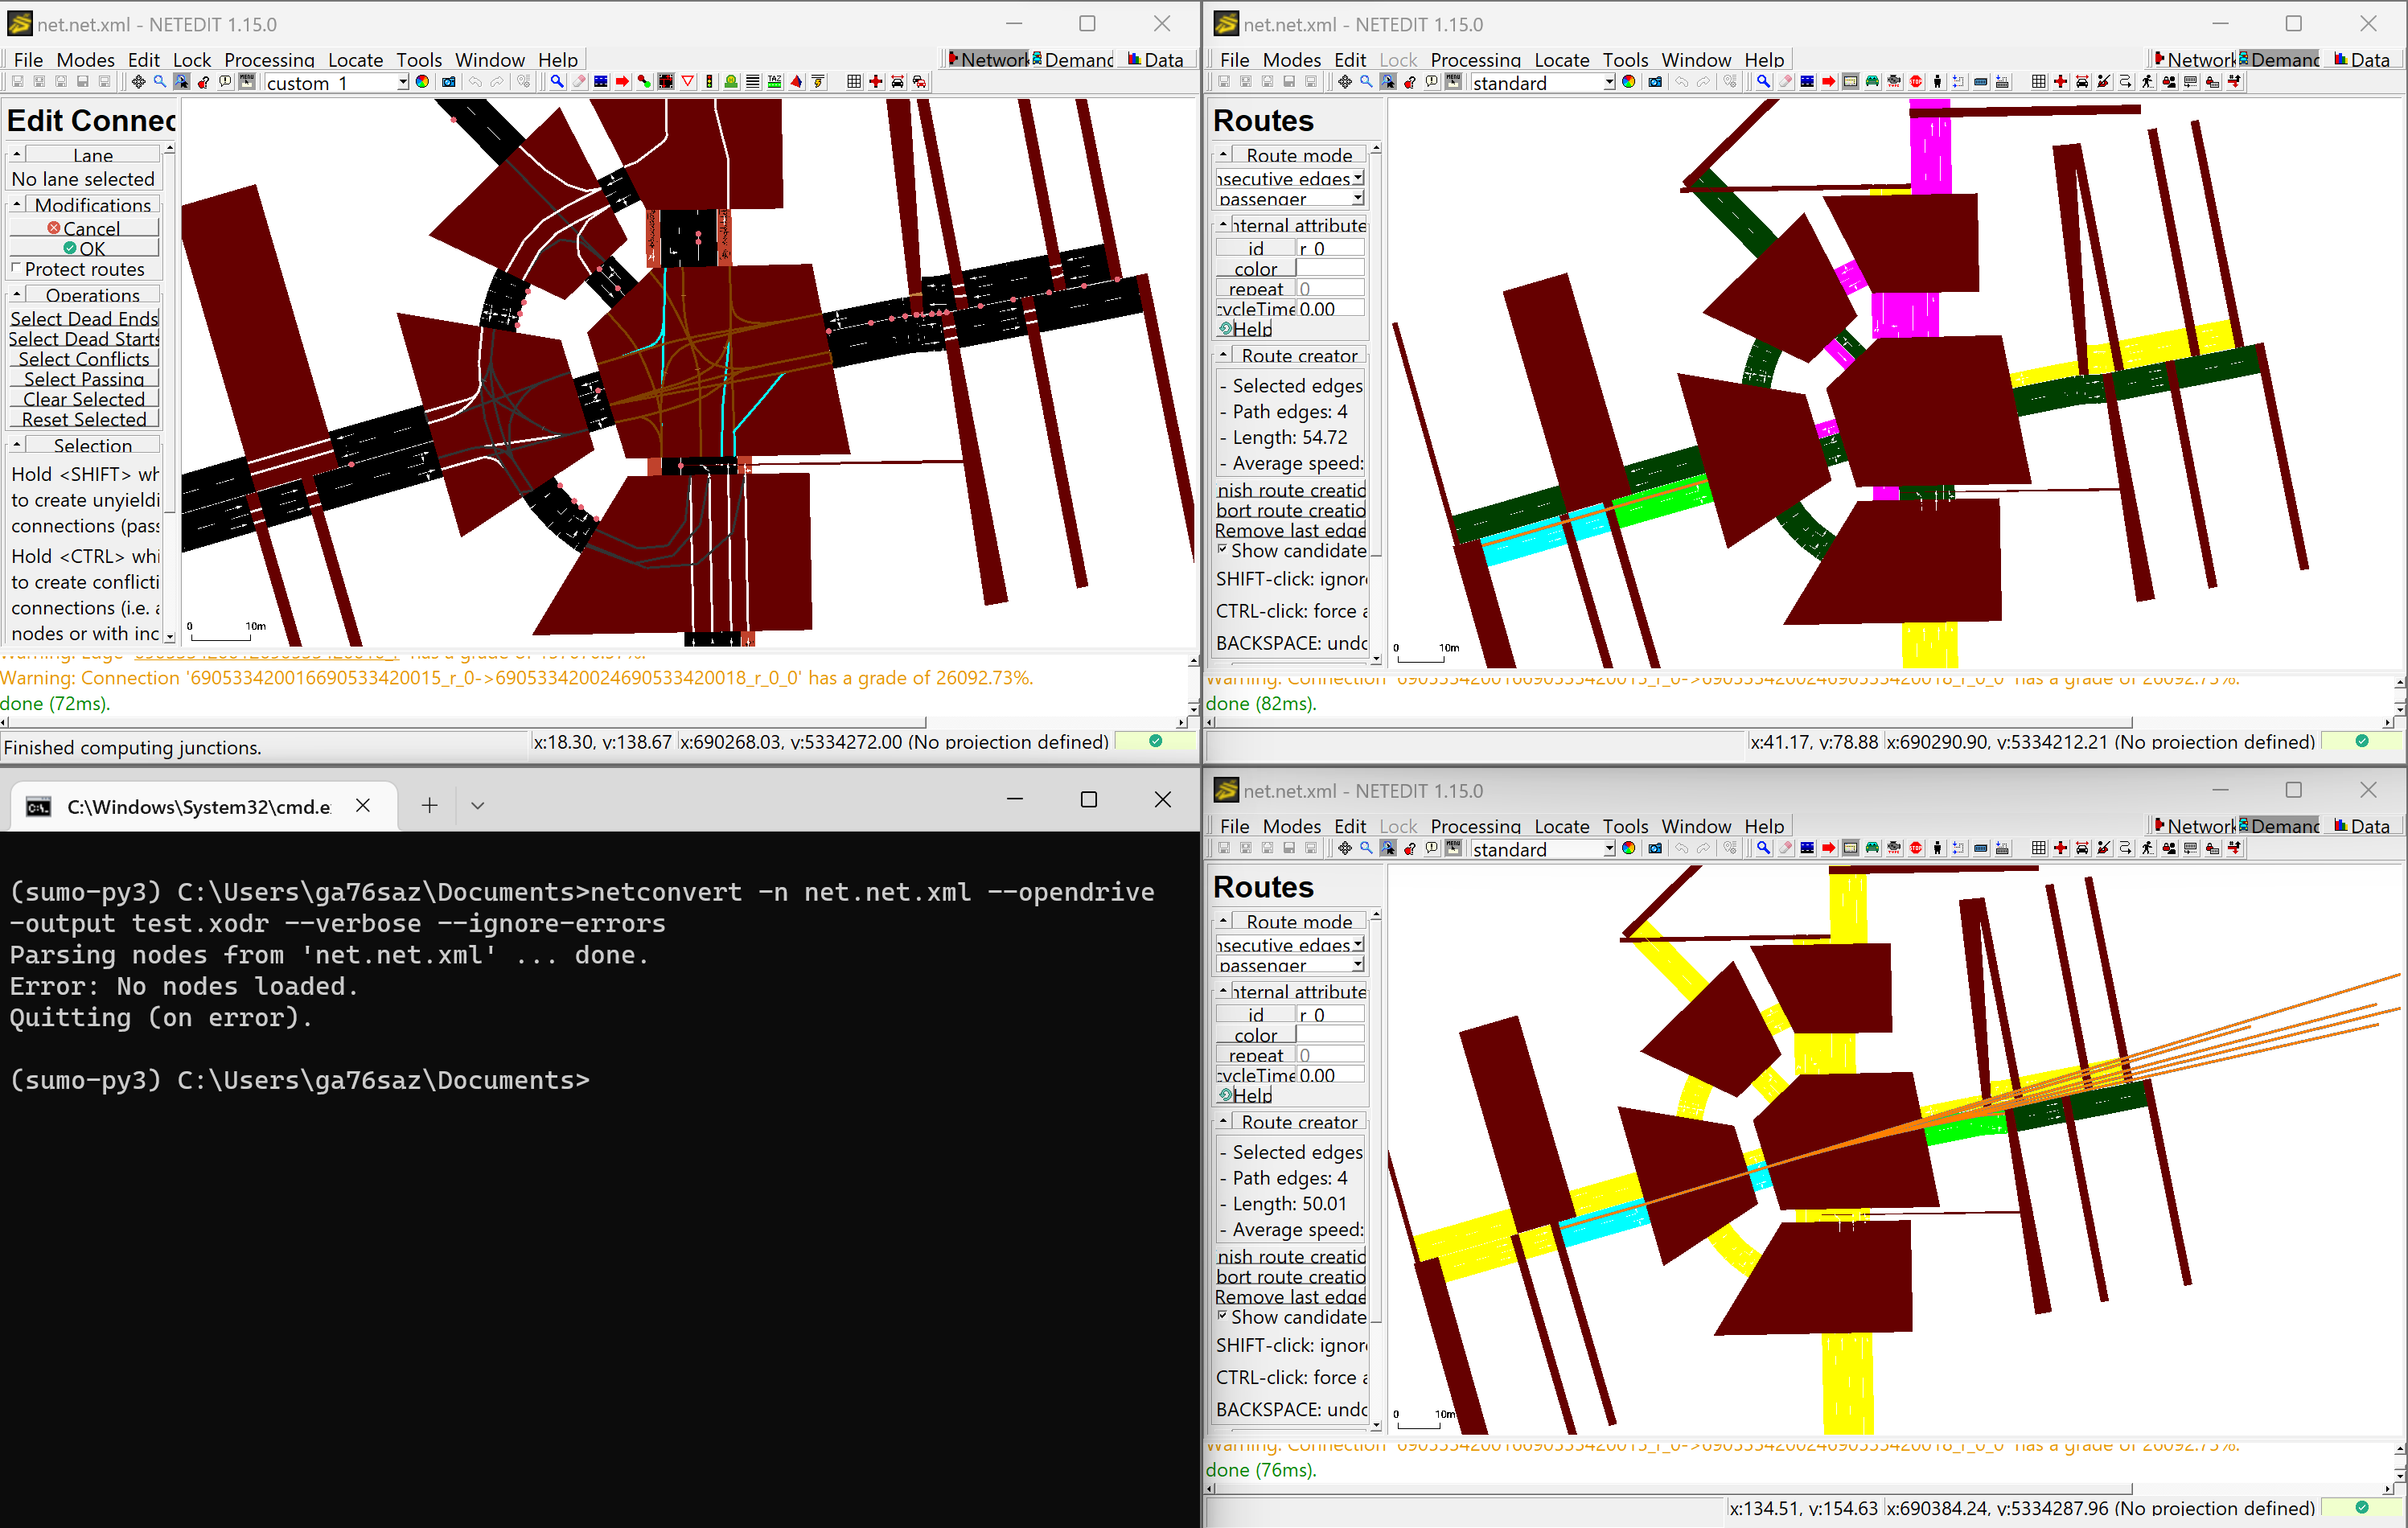Image resolution: width=2408 pixels, height=1528 pixels.
Task: Click Finish route creation in the top-right NETEDIT window
Action: (1290, 490)
